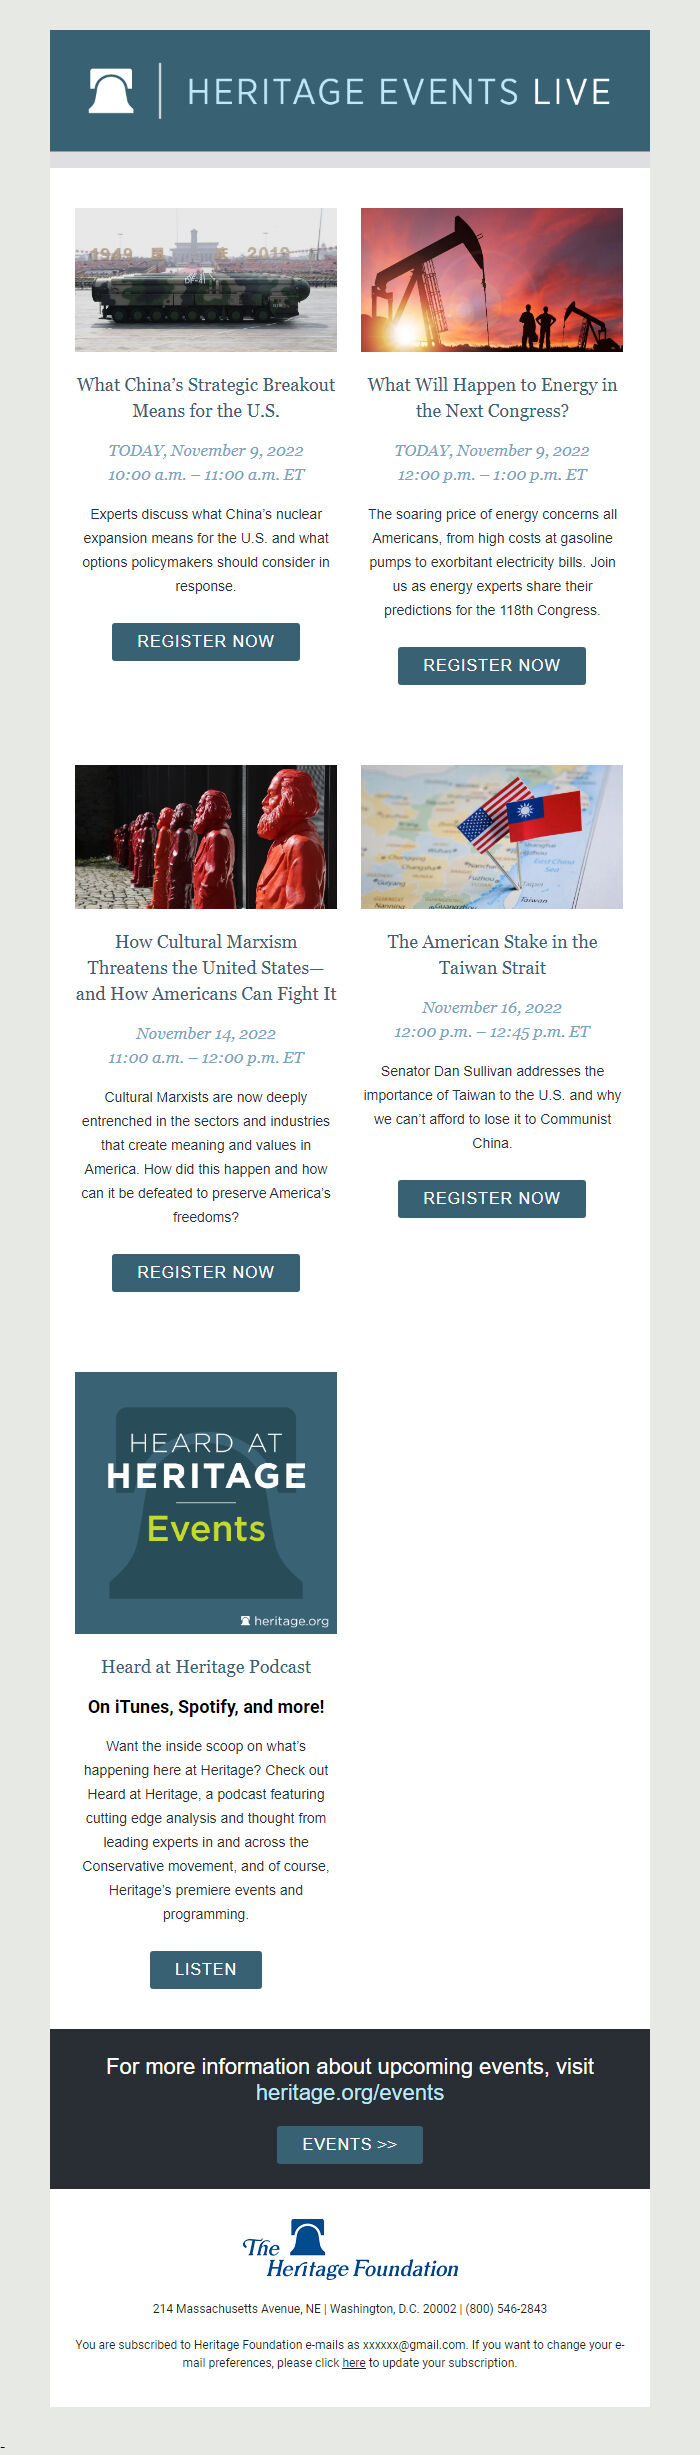
Task: Register for the Cultural Marxism event
Action: 206,1273
